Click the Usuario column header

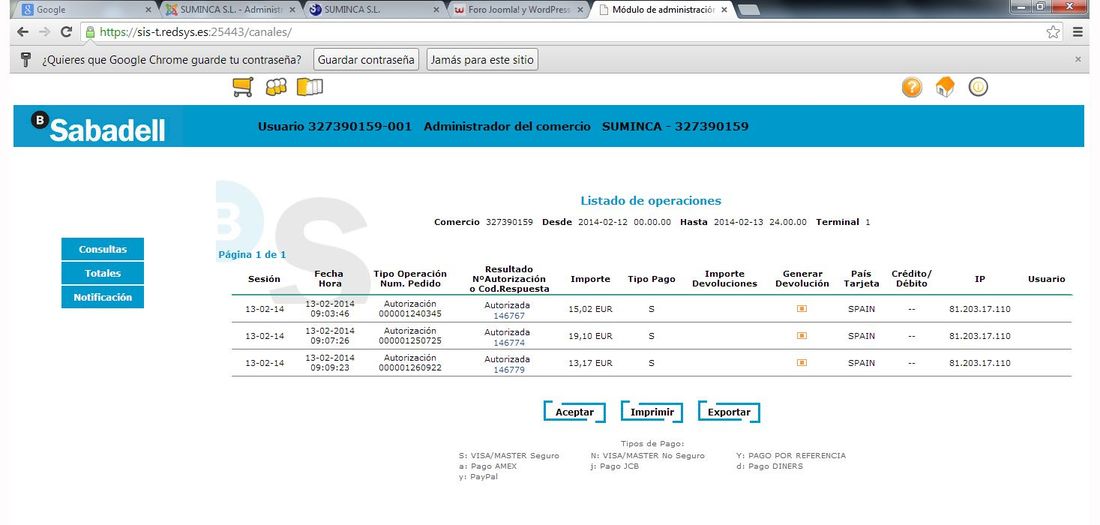pyautogui.click(x=1046, y=279)
